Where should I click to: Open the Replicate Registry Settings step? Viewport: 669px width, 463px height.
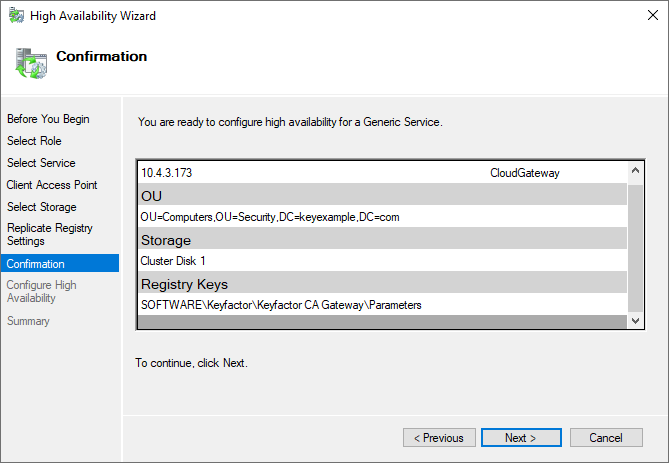click(50, 234)
